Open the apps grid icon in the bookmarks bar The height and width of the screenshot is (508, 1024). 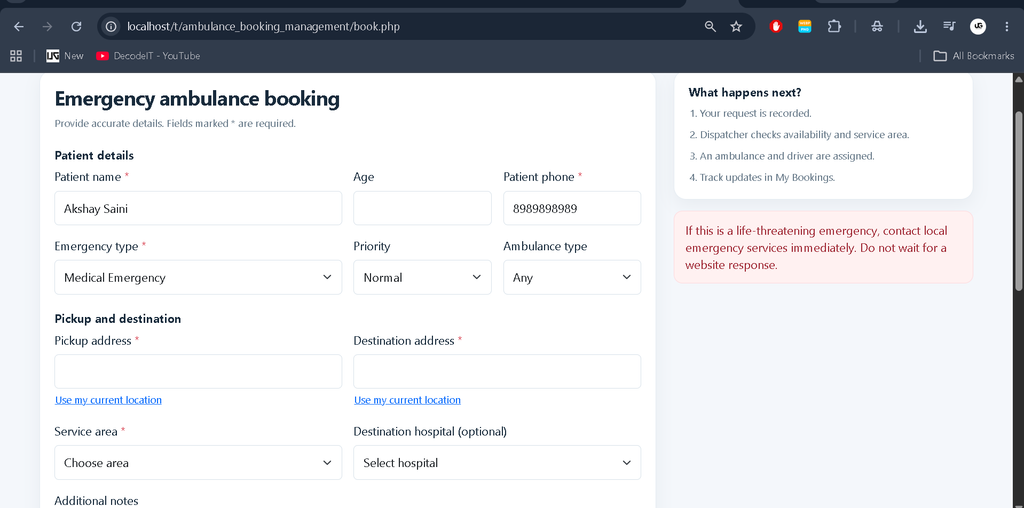click(x=16, y=56)
